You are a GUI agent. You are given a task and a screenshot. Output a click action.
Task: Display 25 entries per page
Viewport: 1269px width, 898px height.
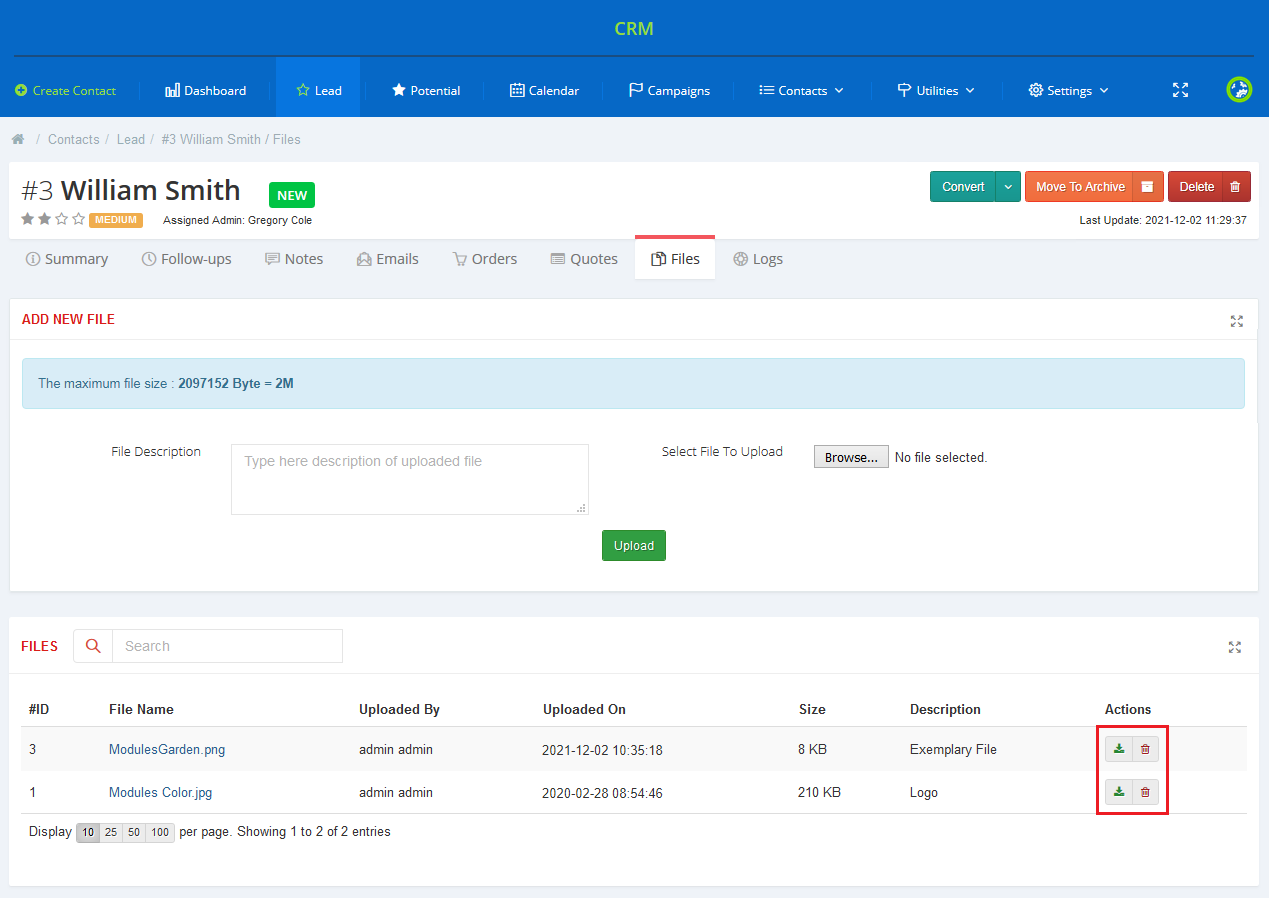pyautogui.click(x=111, y=832)
